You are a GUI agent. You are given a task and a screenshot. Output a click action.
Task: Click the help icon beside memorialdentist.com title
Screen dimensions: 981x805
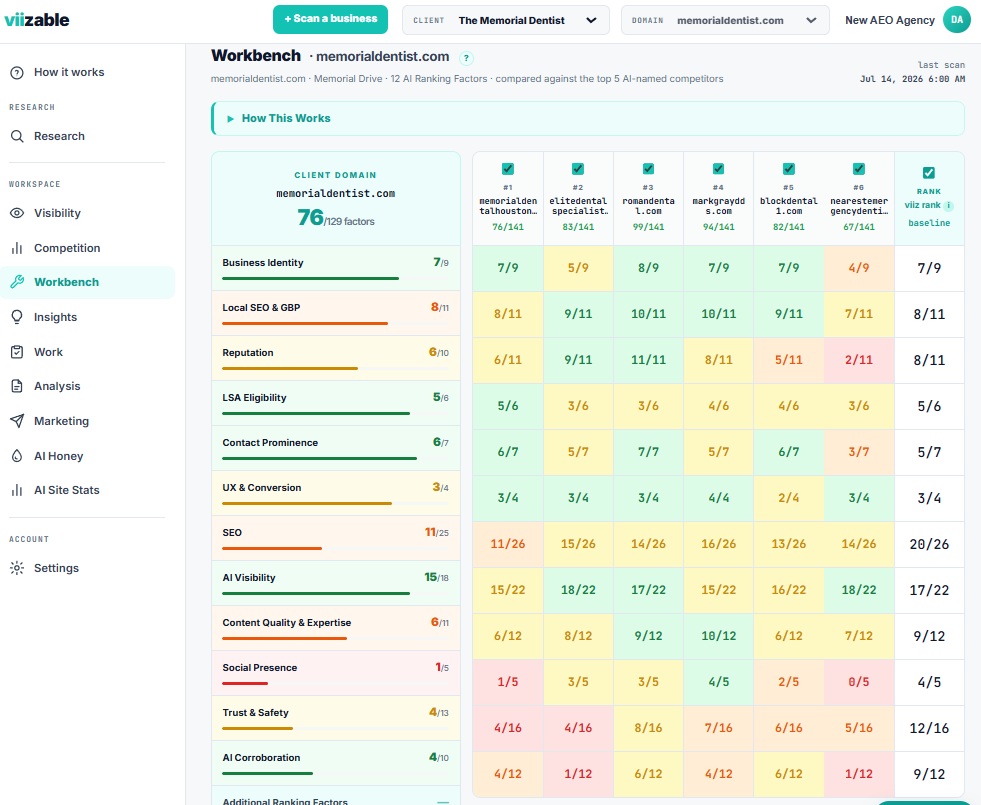(466, 58)
